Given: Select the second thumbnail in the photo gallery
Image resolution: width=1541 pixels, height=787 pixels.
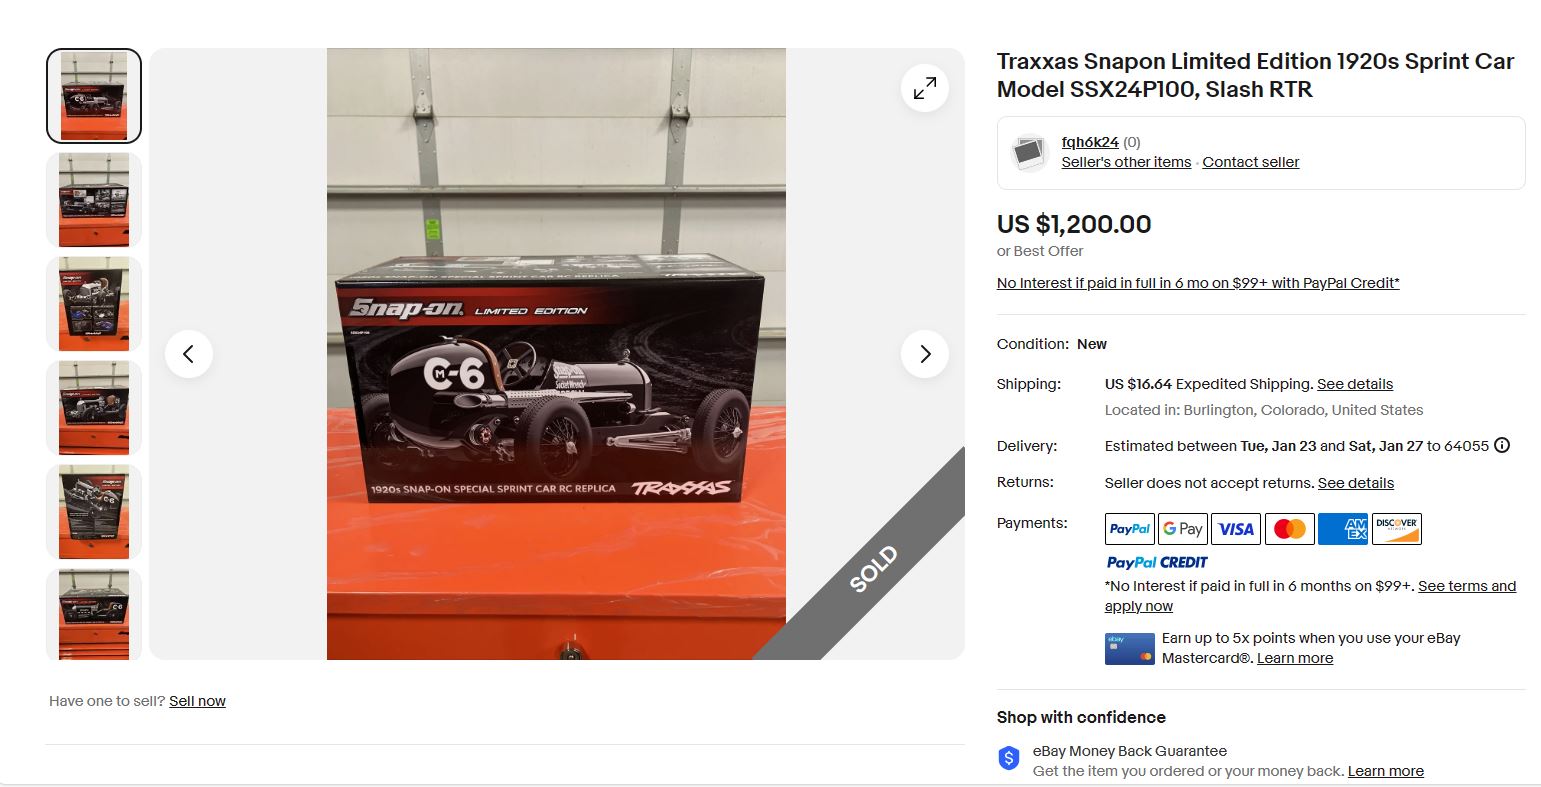Looking at the screenshot, I should [94, 200].
